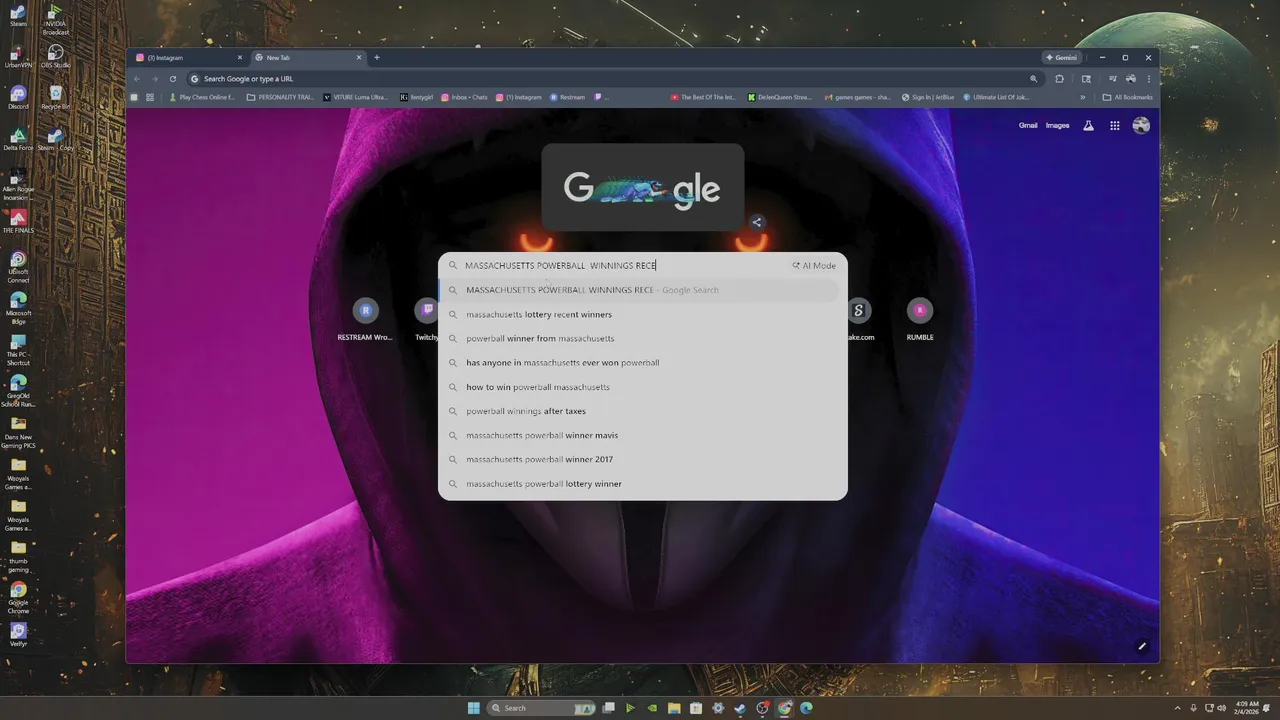
Task: Open Chrome extensions puzzle icon
Action: [x=1060, y=79]
